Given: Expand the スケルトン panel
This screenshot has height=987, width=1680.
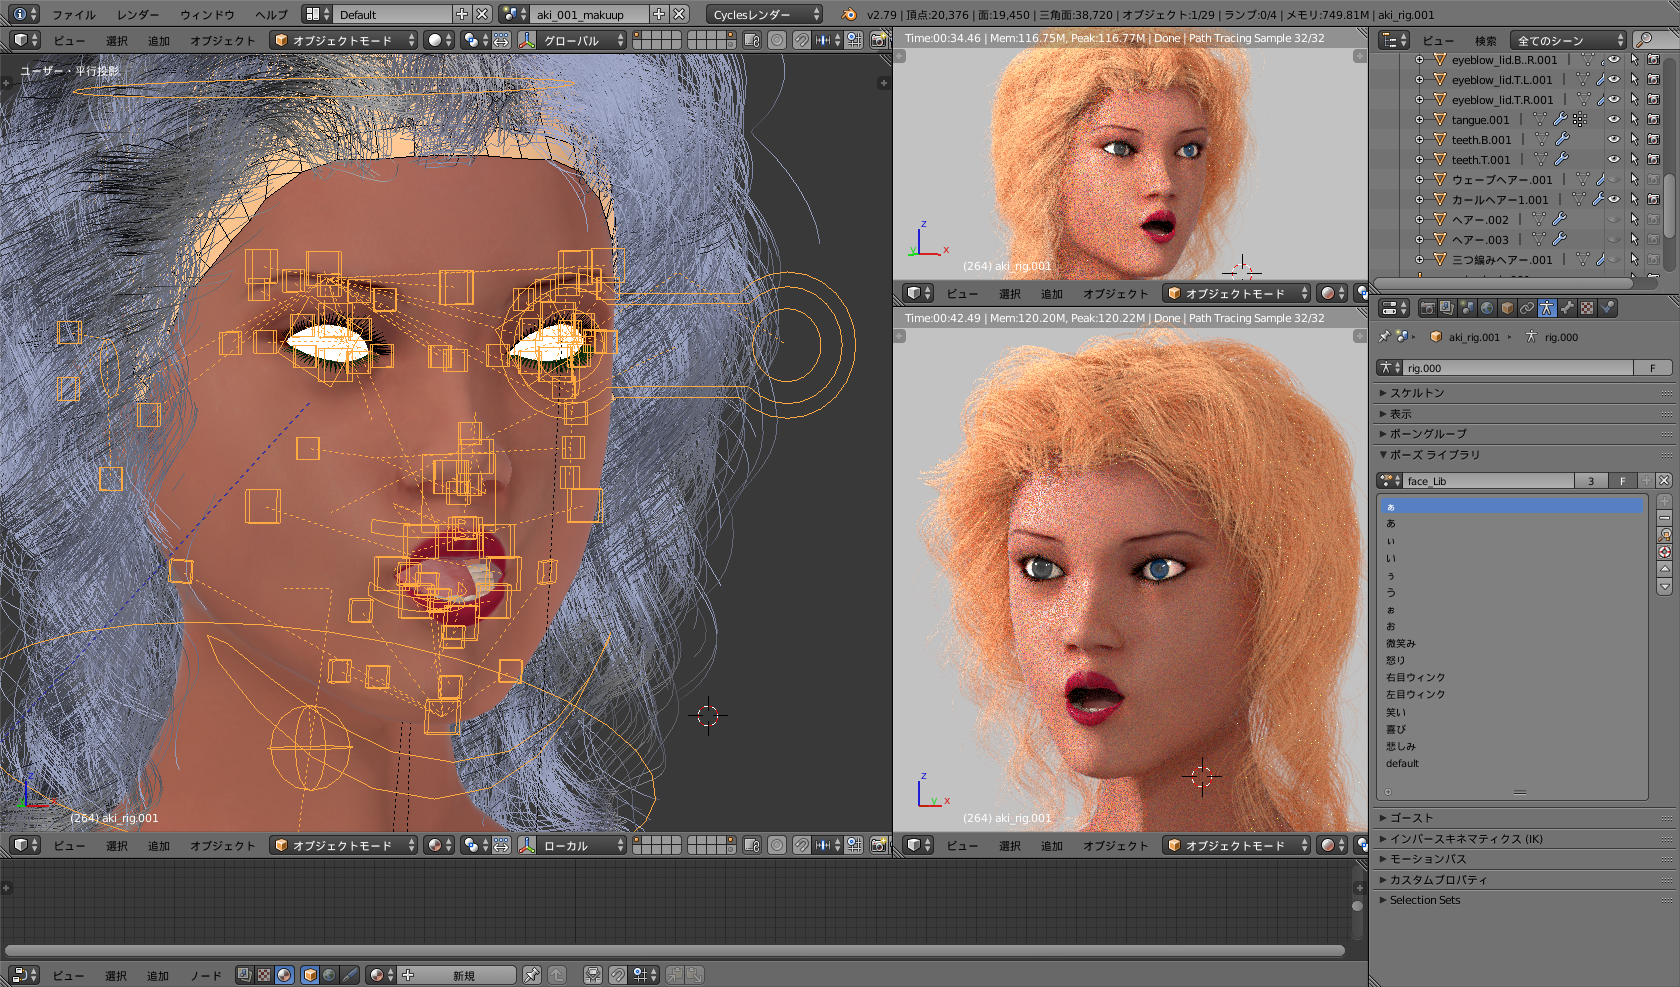Looking at the screenshot, I should [1417, 393].
